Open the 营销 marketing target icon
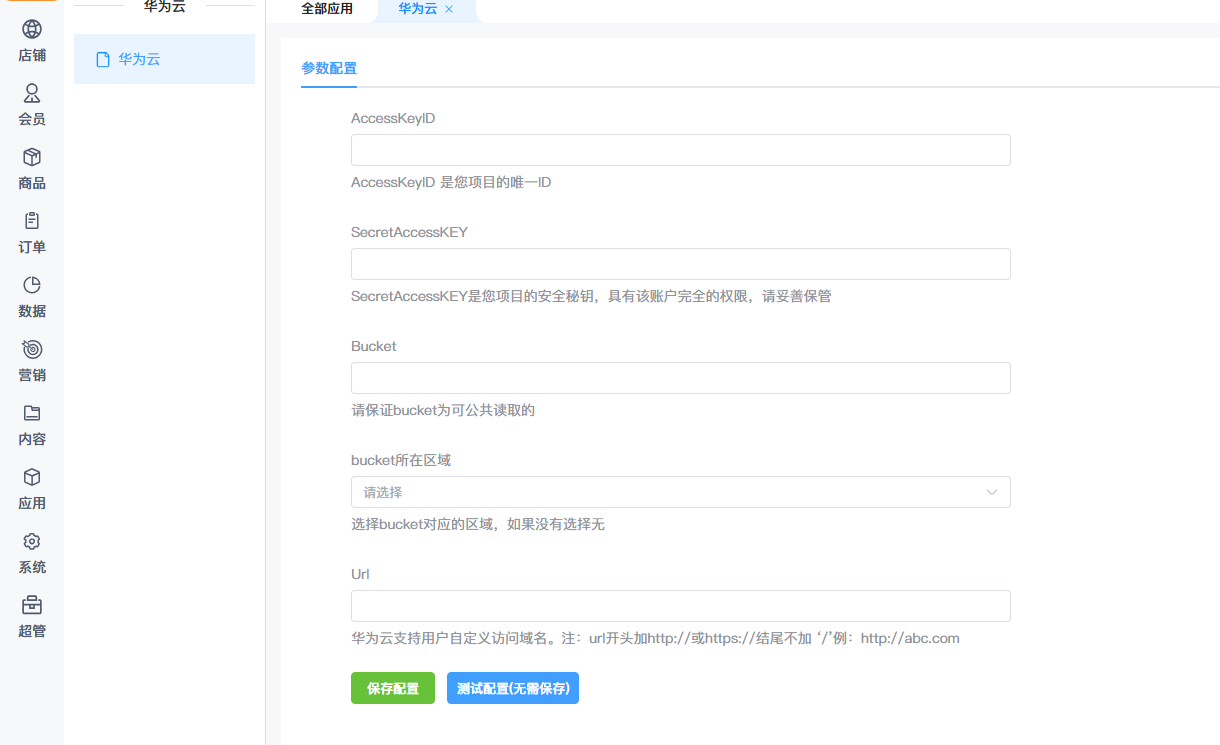1220x745 pixels. click(x=32, y=349)
